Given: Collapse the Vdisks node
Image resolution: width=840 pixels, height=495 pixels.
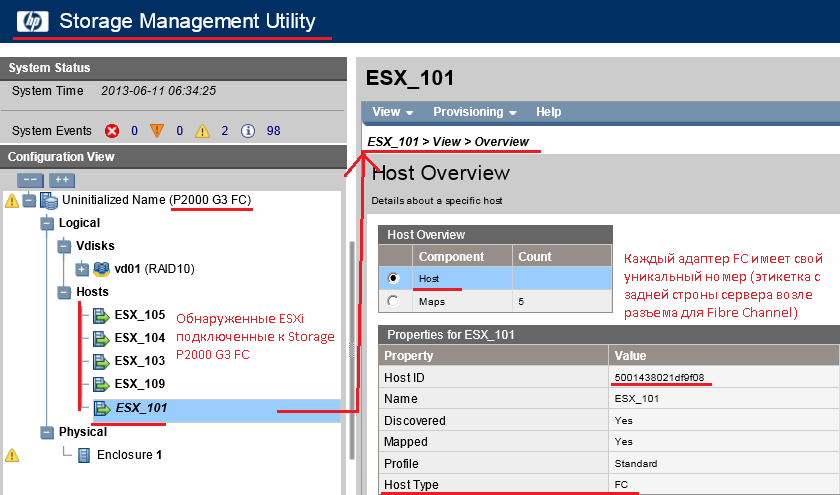Looking at the screenshot, I should point(64,246).
